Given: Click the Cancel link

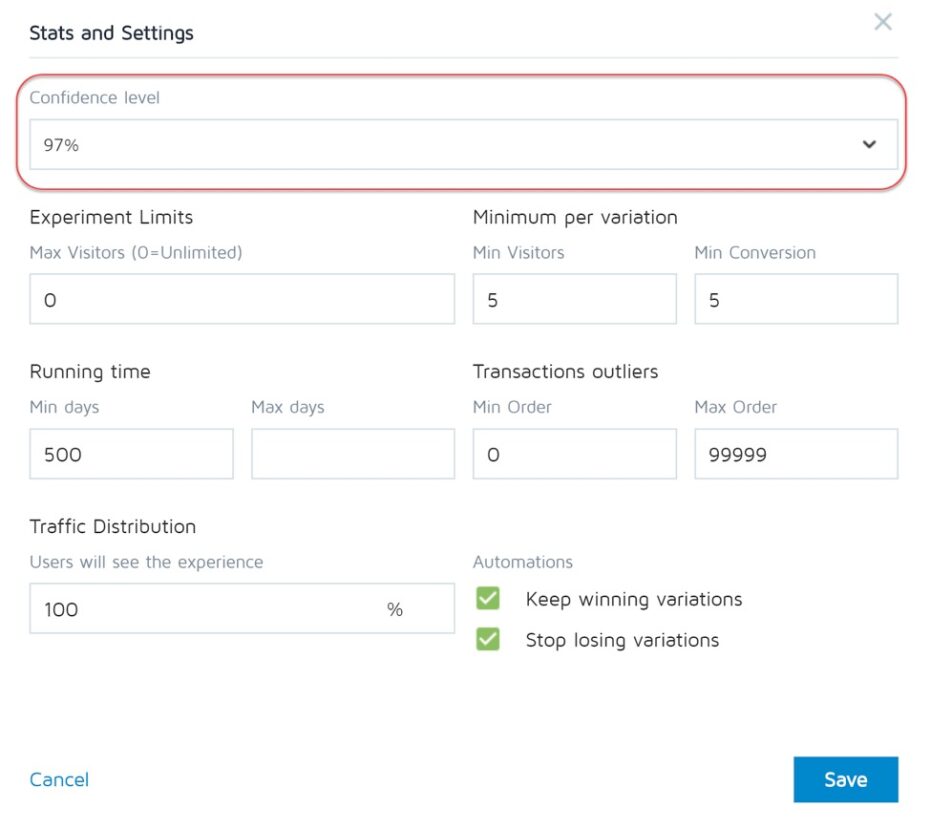Looking at the screenshot, I should point(59,780).
